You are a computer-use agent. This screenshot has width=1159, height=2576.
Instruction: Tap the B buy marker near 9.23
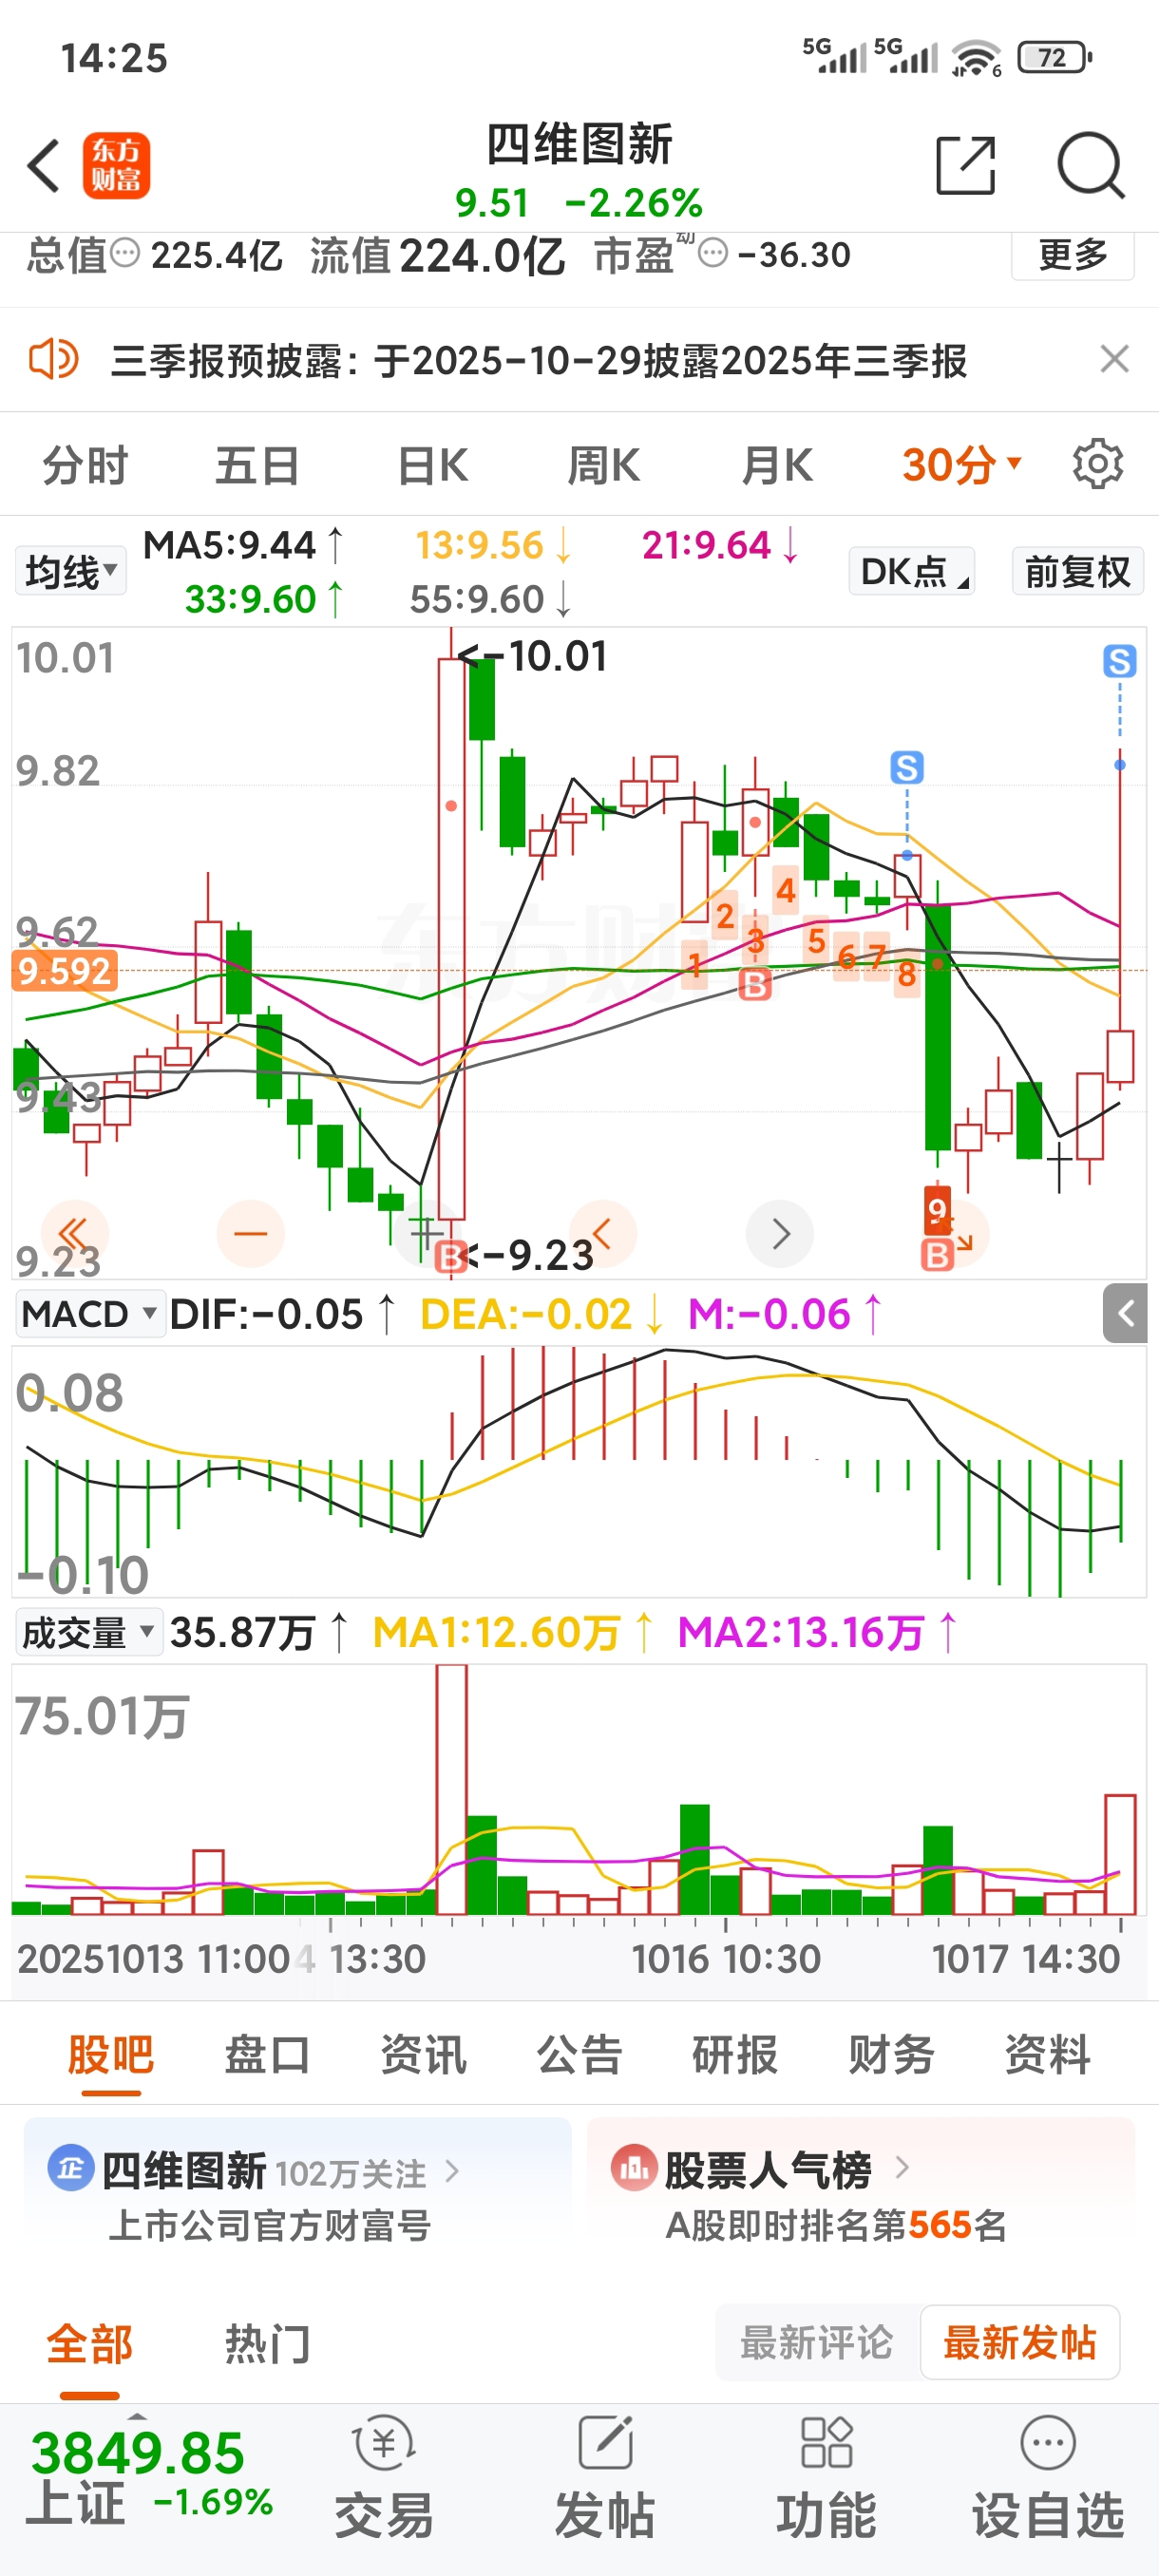(x=451, y=1256)
